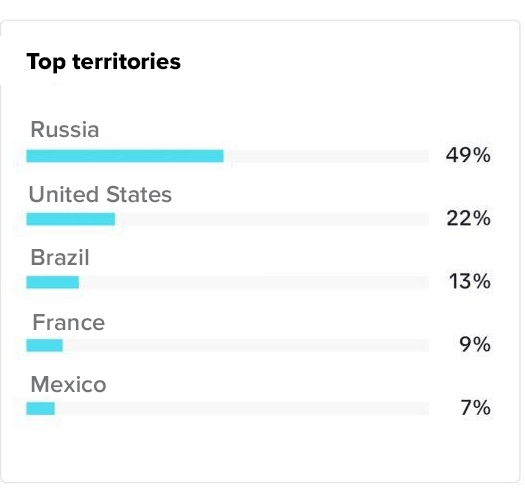Click the 13% value for Brazil
This screenshot has width=525, height=495.
(x=469, y=281)
